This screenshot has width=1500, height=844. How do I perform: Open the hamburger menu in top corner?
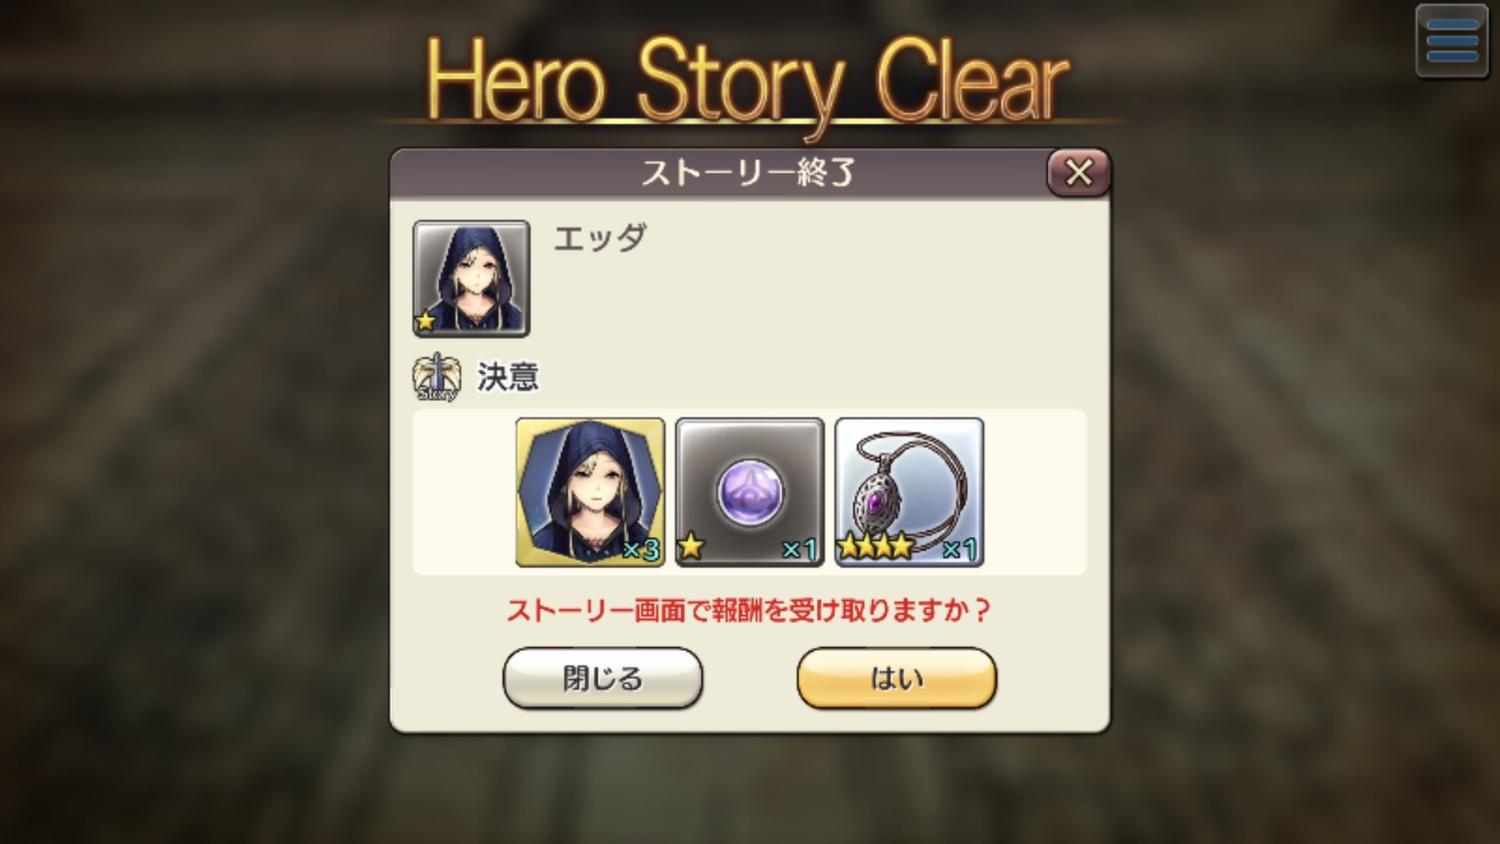pos(1452,41)
